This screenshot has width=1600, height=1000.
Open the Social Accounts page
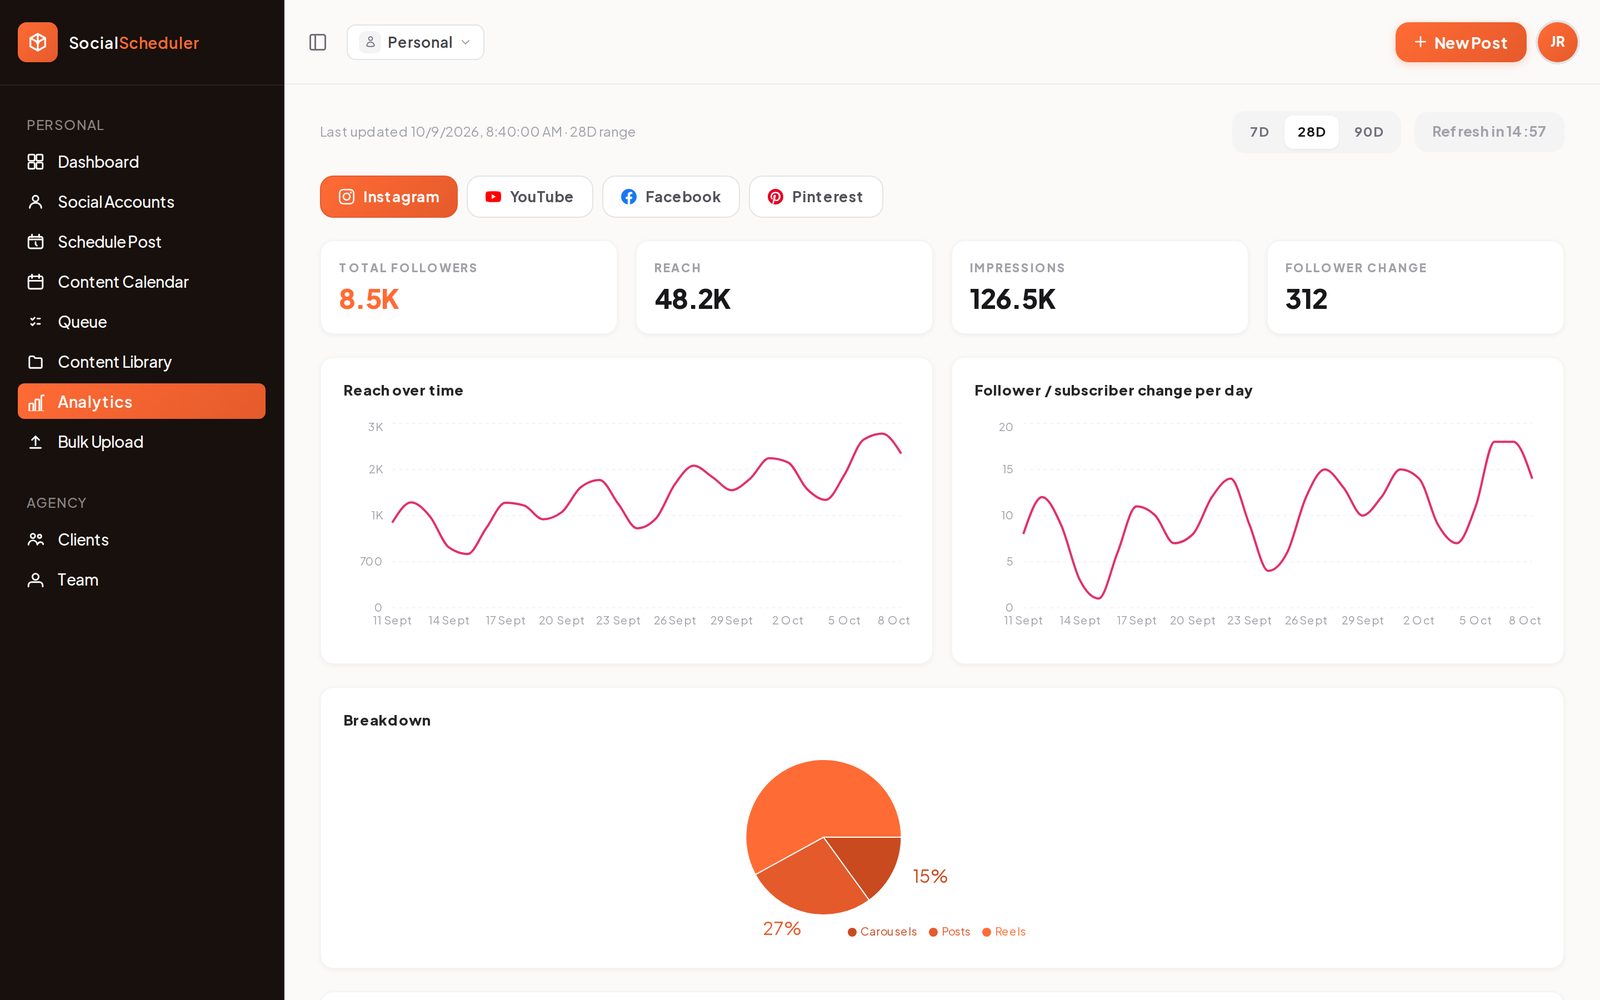(x=142, y=202)
